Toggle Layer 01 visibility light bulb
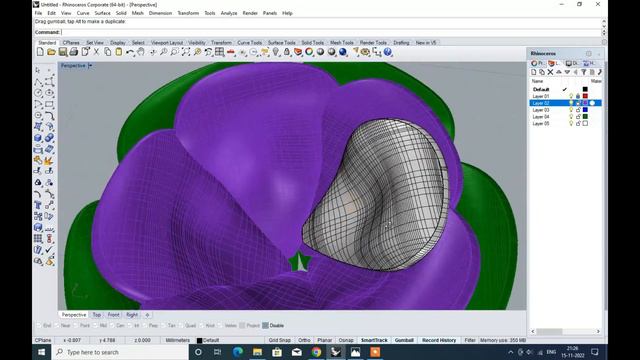The width and height of the screenshot is (640, 360). [571, 96]
